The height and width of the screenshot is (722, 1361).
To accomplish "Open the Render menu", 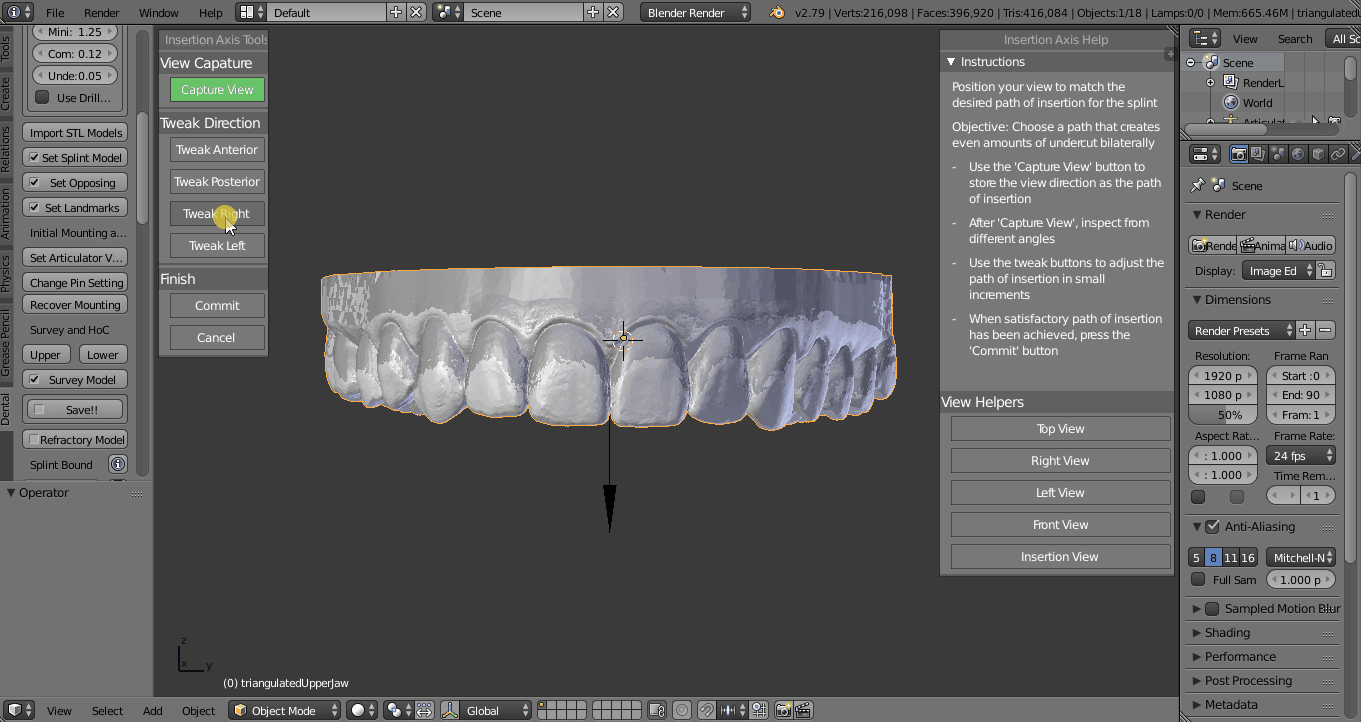I will point(101,12).
